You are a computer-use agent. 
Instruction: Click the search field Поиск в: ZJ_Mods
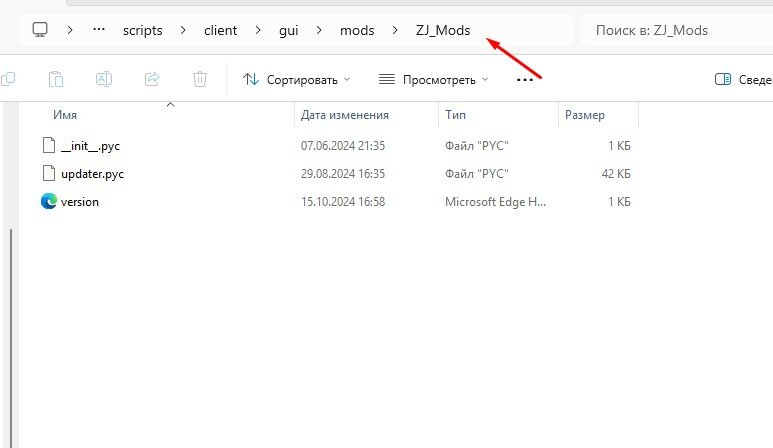675,30
